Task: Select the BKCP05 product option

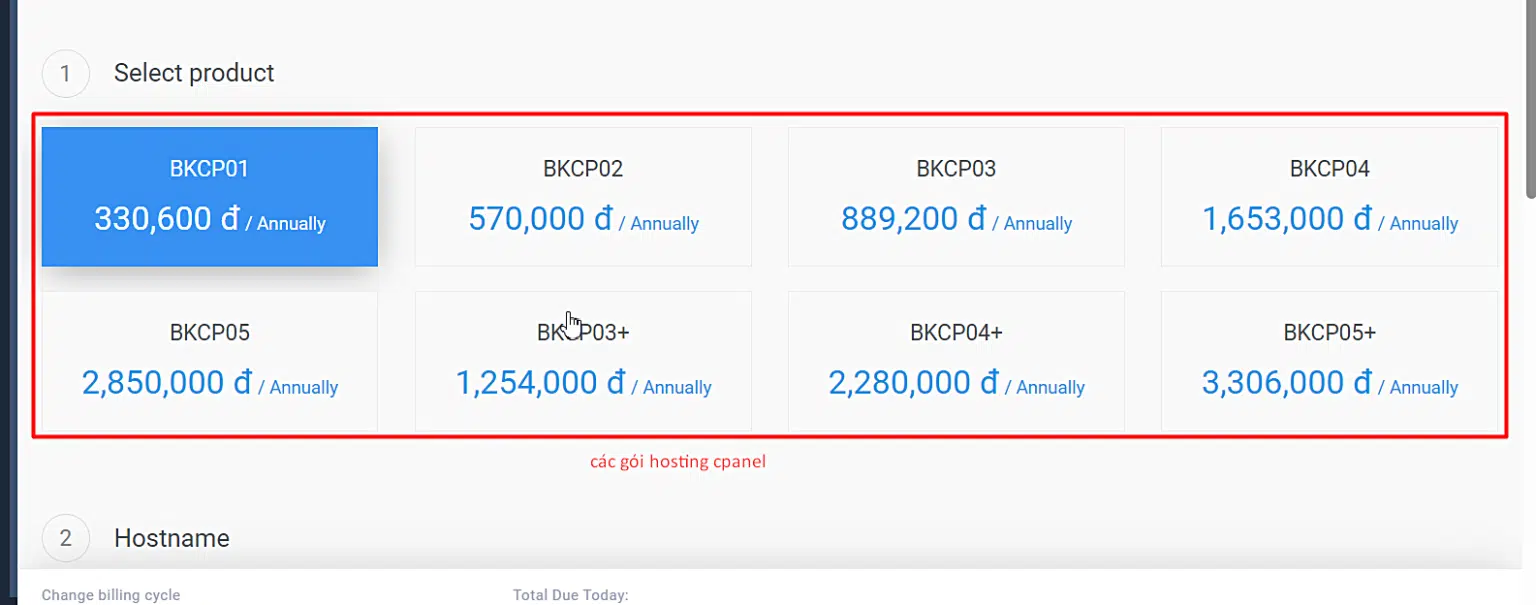Action: (210, 361)
